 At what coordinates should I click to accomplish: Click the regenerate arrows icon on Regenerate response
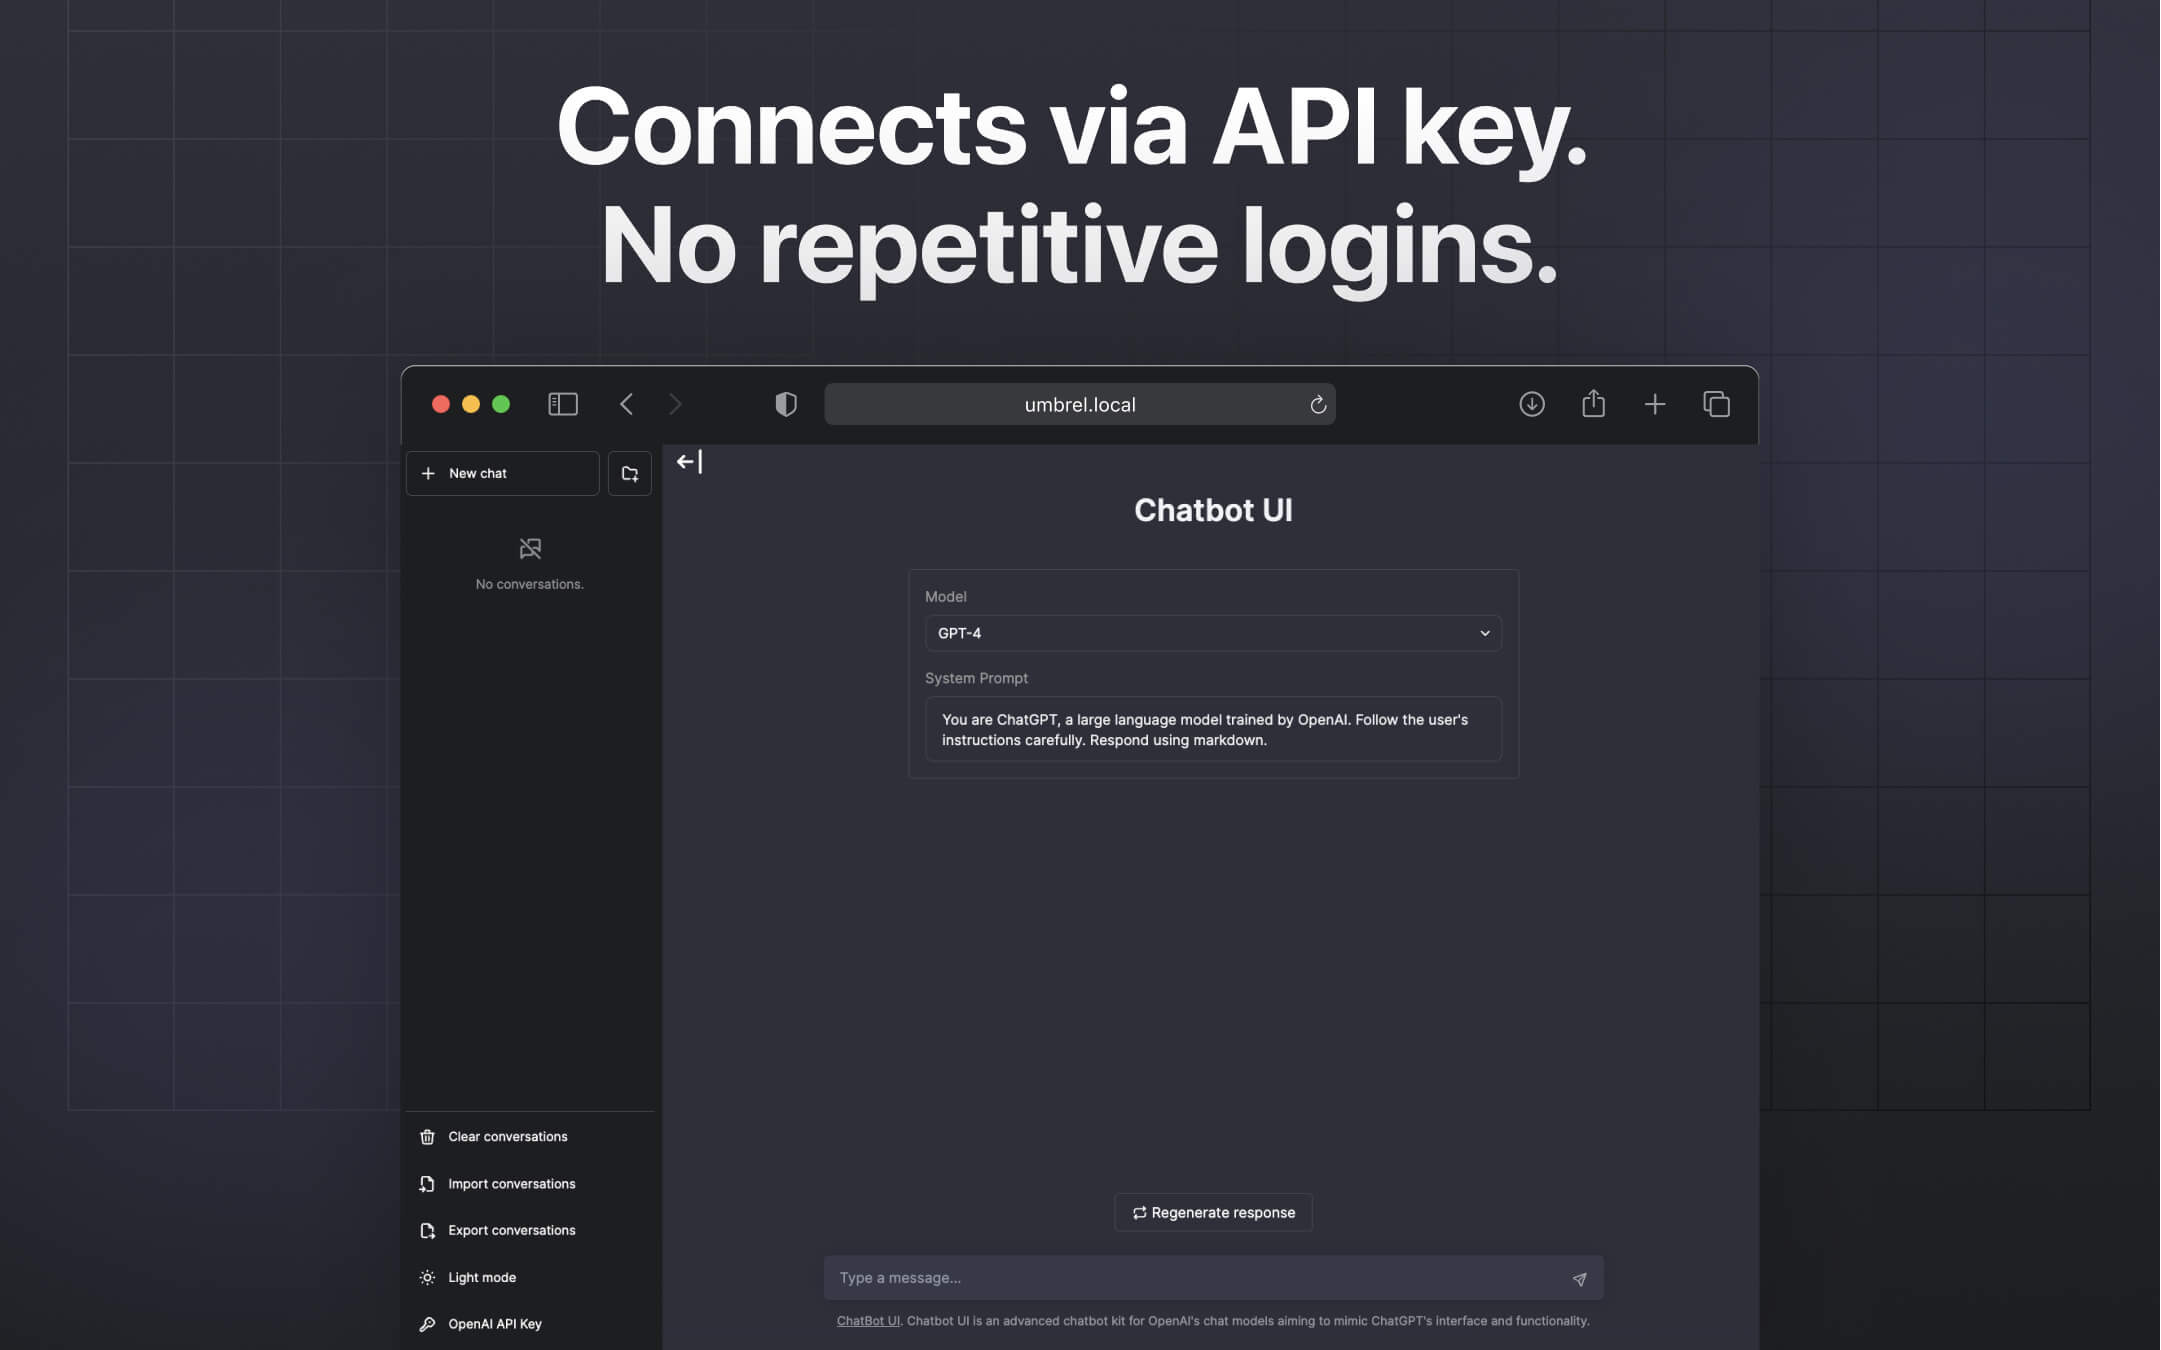point(1139,1212)
